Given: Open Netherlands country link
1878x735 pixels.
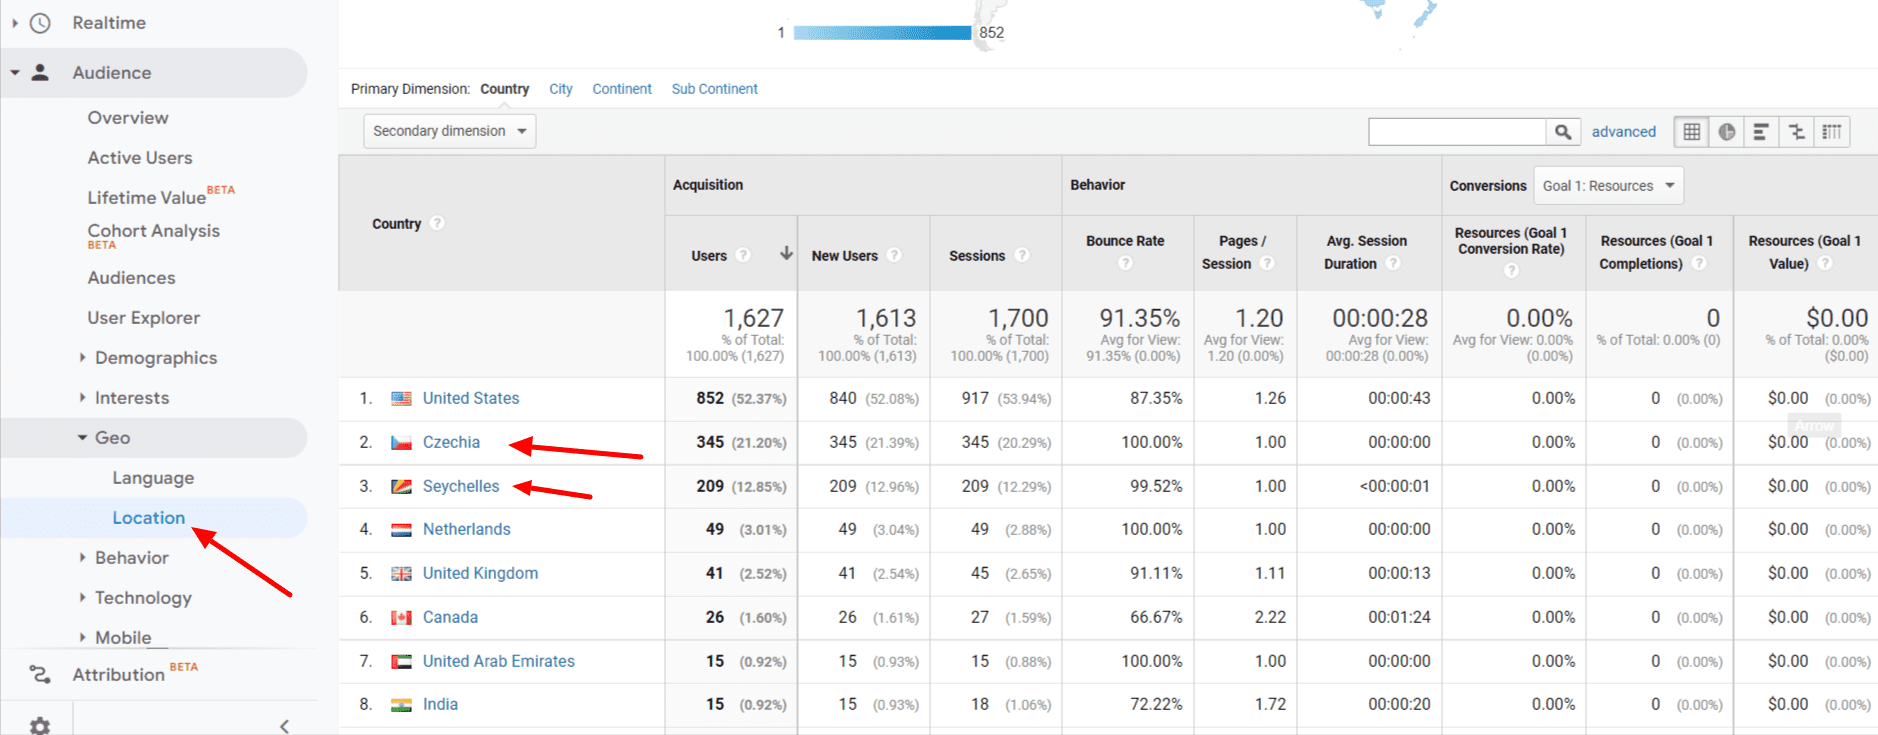Looking at the screenshot, I should pyautogui.click(x=467, y=529).
